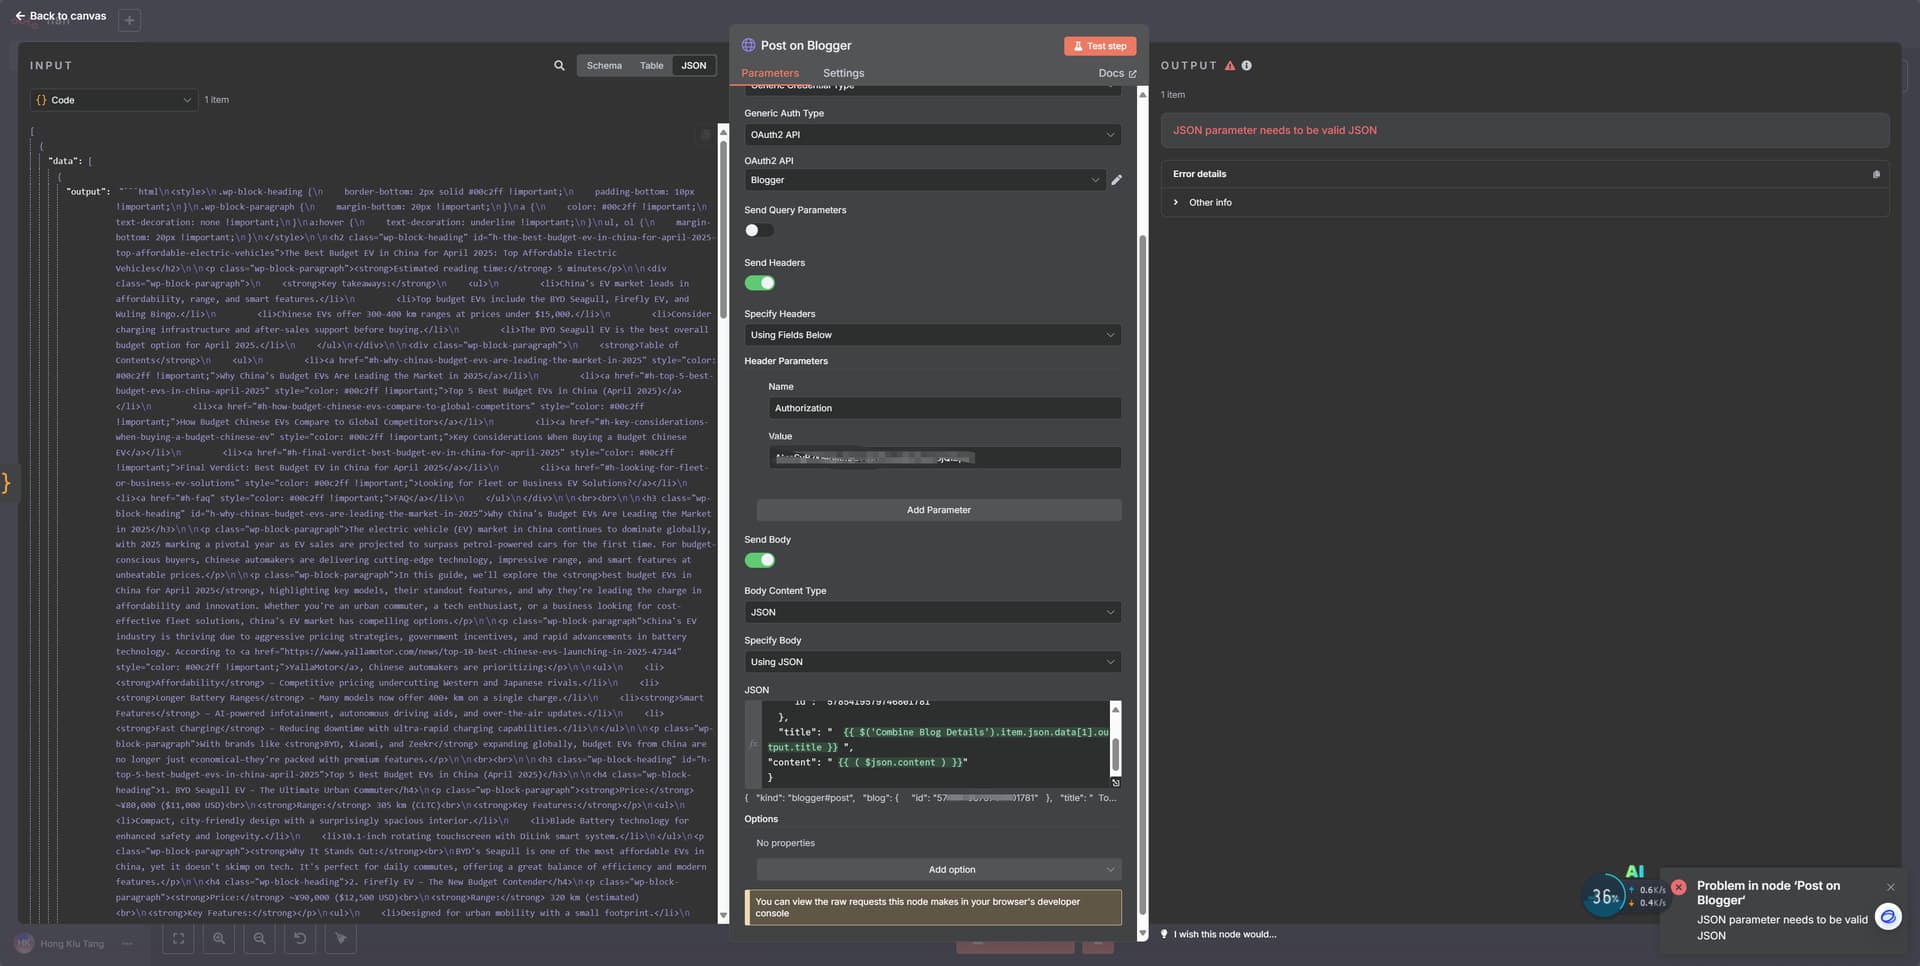The image size is (1920, 966).
Task: Switch input view to Schema
Action: pyautogui.click(x=604, y=66)
